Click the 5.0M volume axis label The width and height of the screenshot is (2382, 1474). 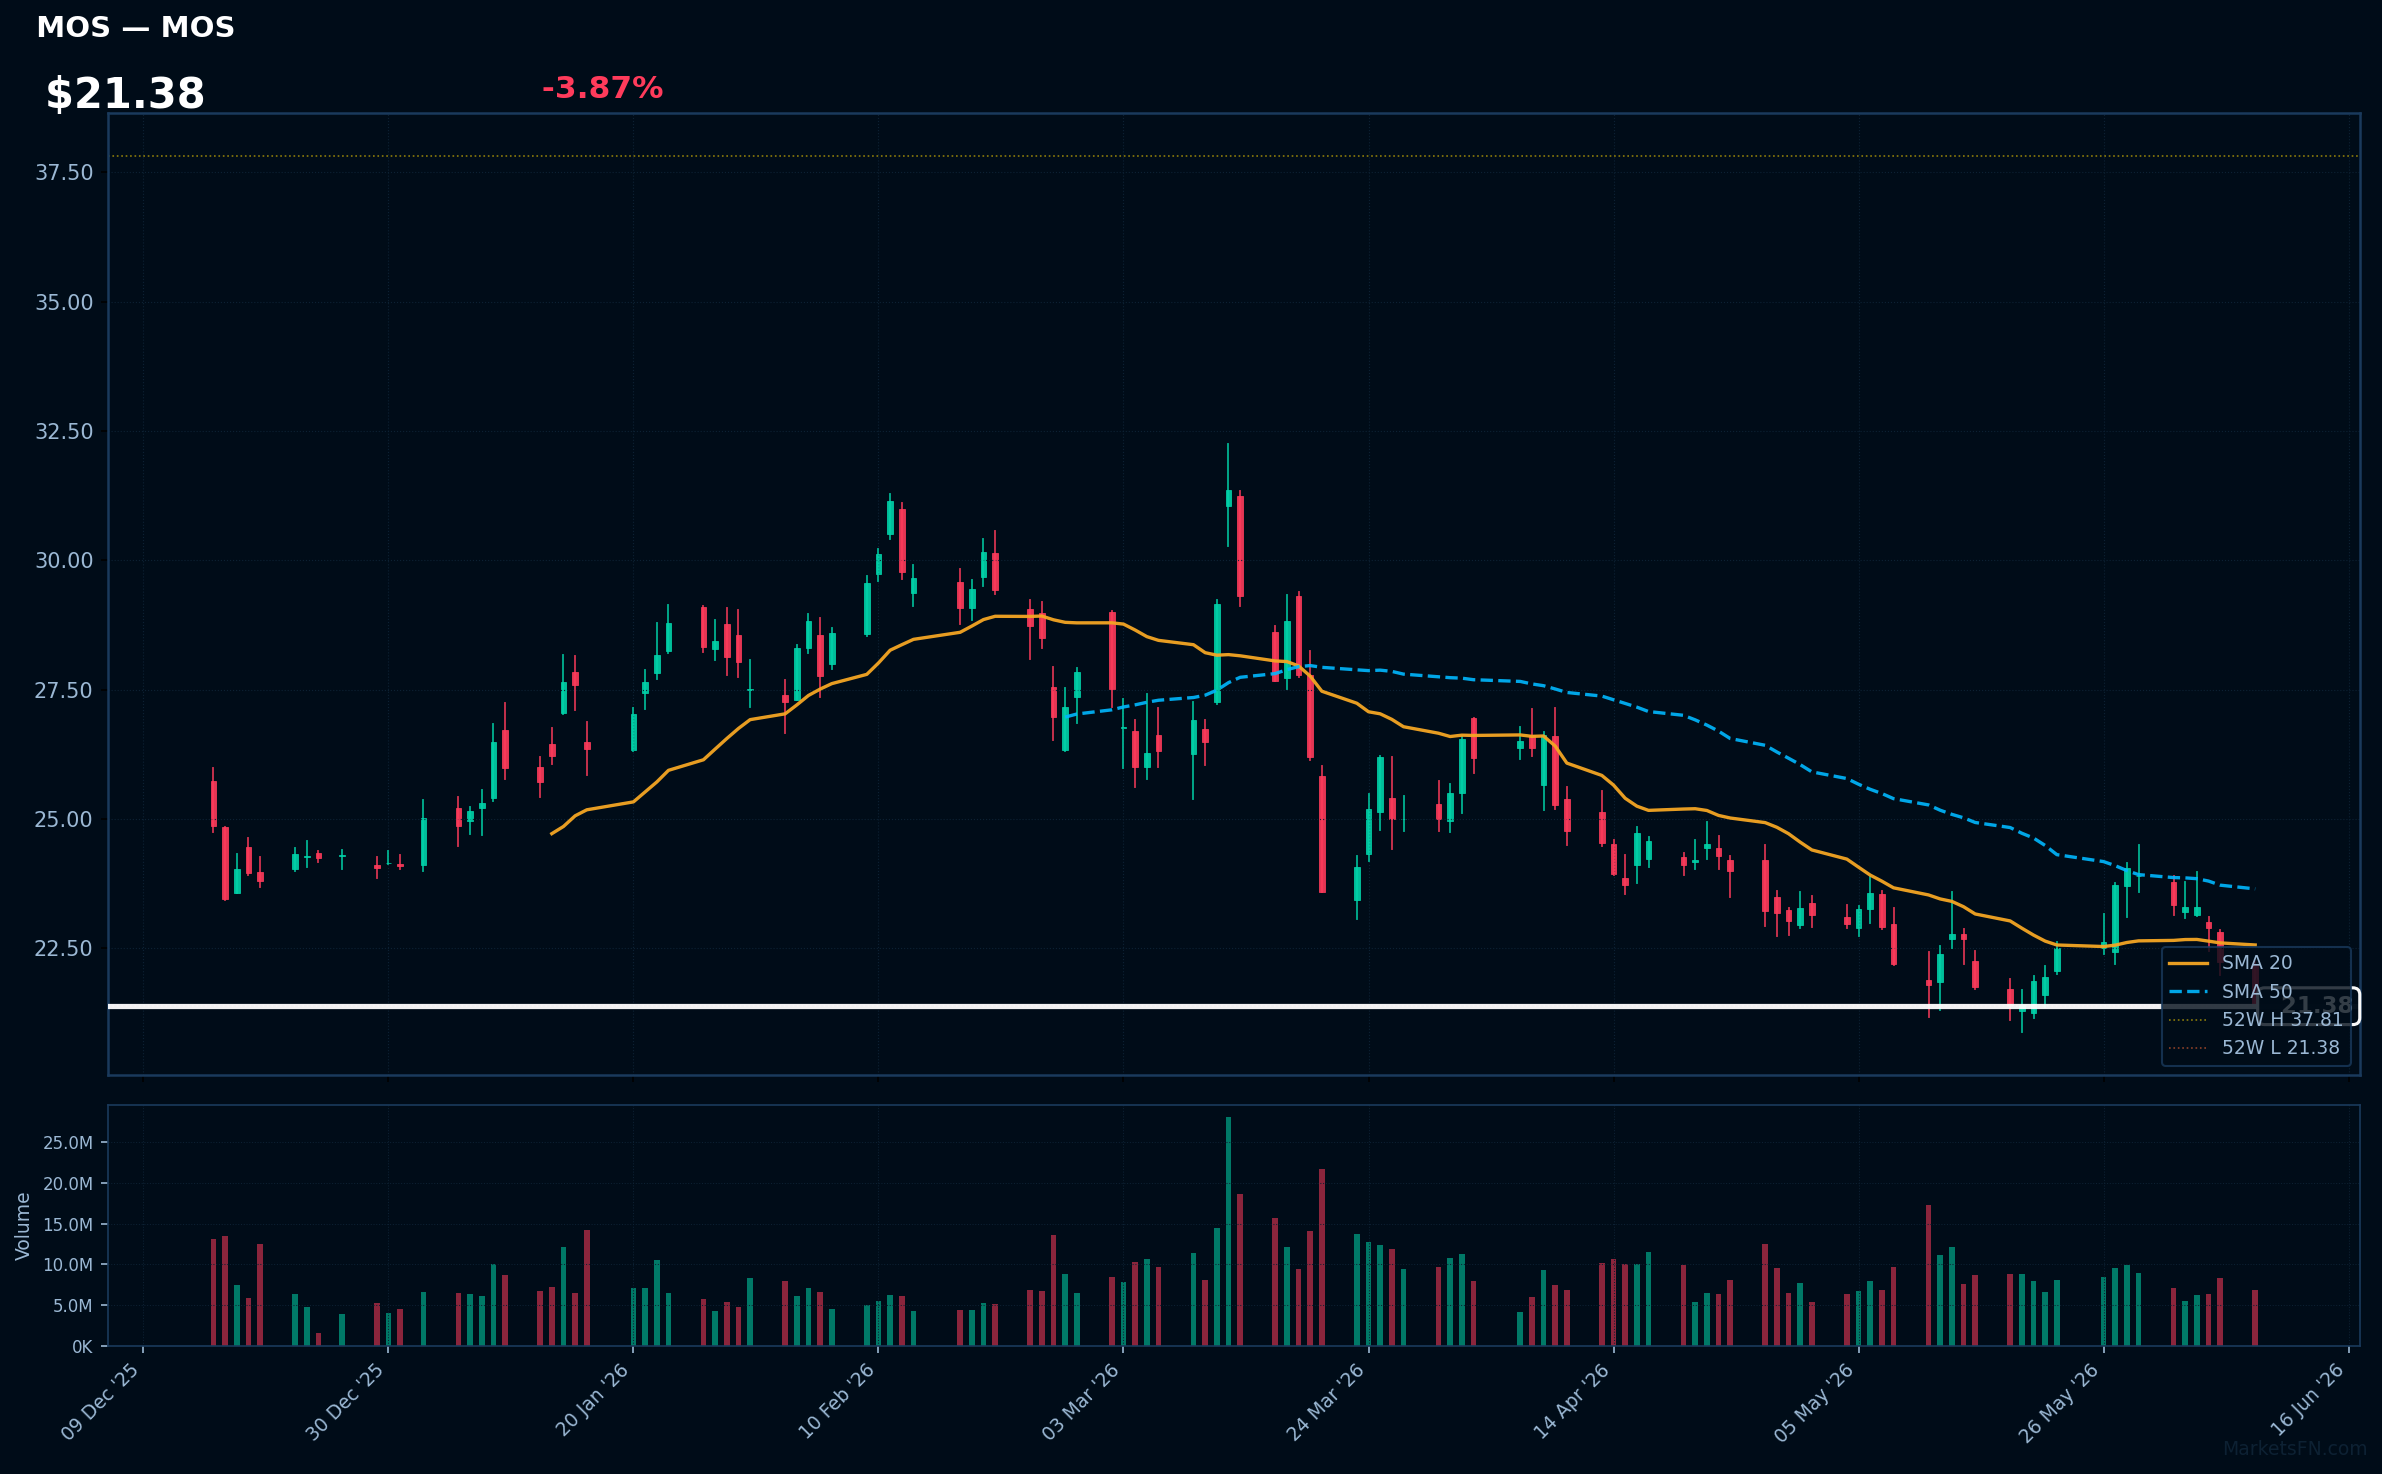pos(72,1306)
